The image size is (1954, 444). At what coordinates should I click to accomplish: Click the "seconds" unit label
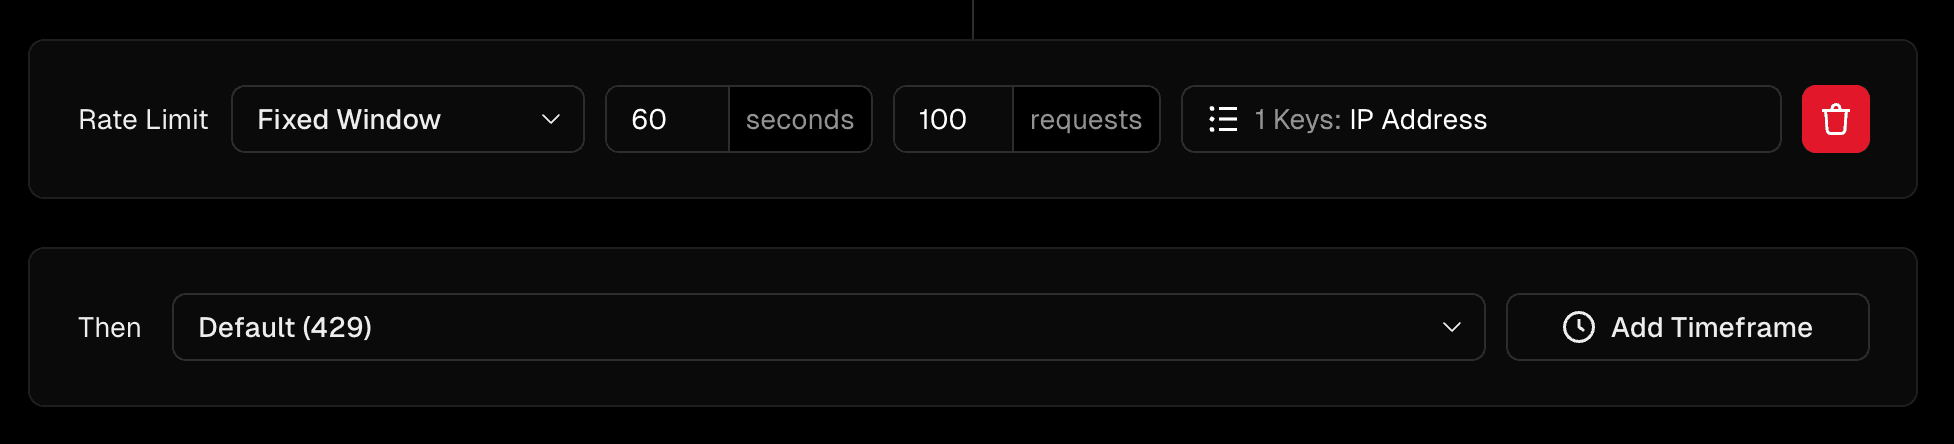(800, 120)
